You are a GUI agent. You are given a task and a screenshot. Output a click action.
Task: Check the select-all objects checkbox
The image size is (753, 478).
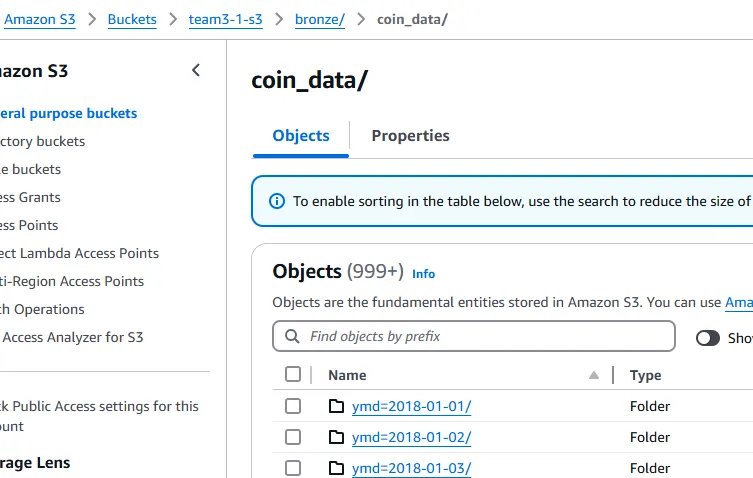(293, 374)
